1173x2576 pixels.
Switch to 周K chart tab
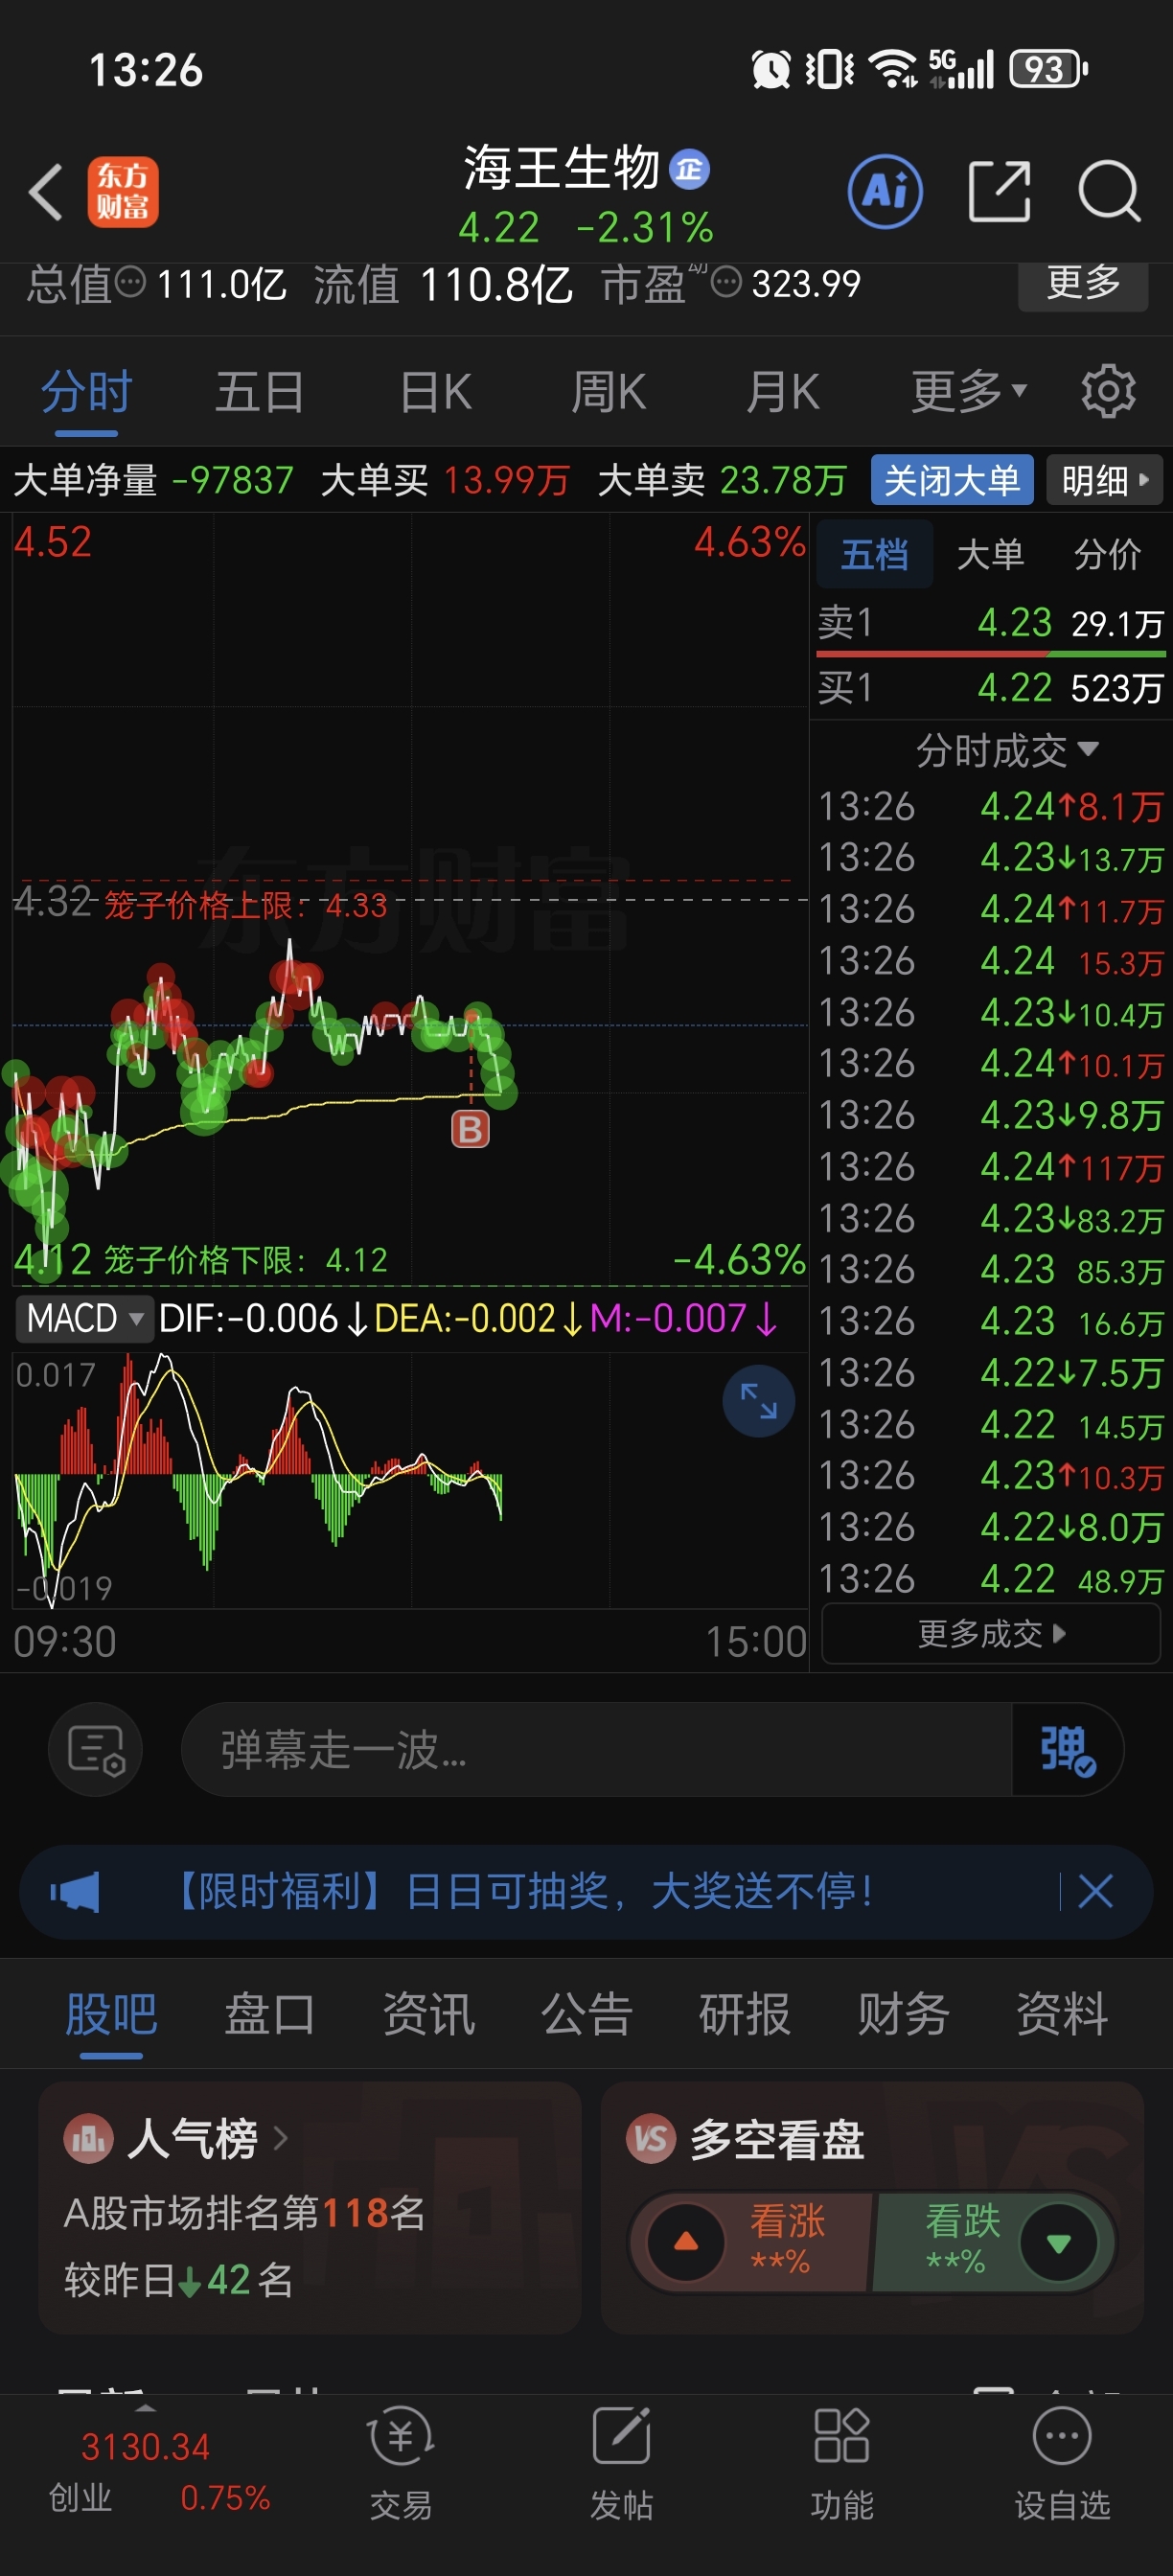(609, 391)
